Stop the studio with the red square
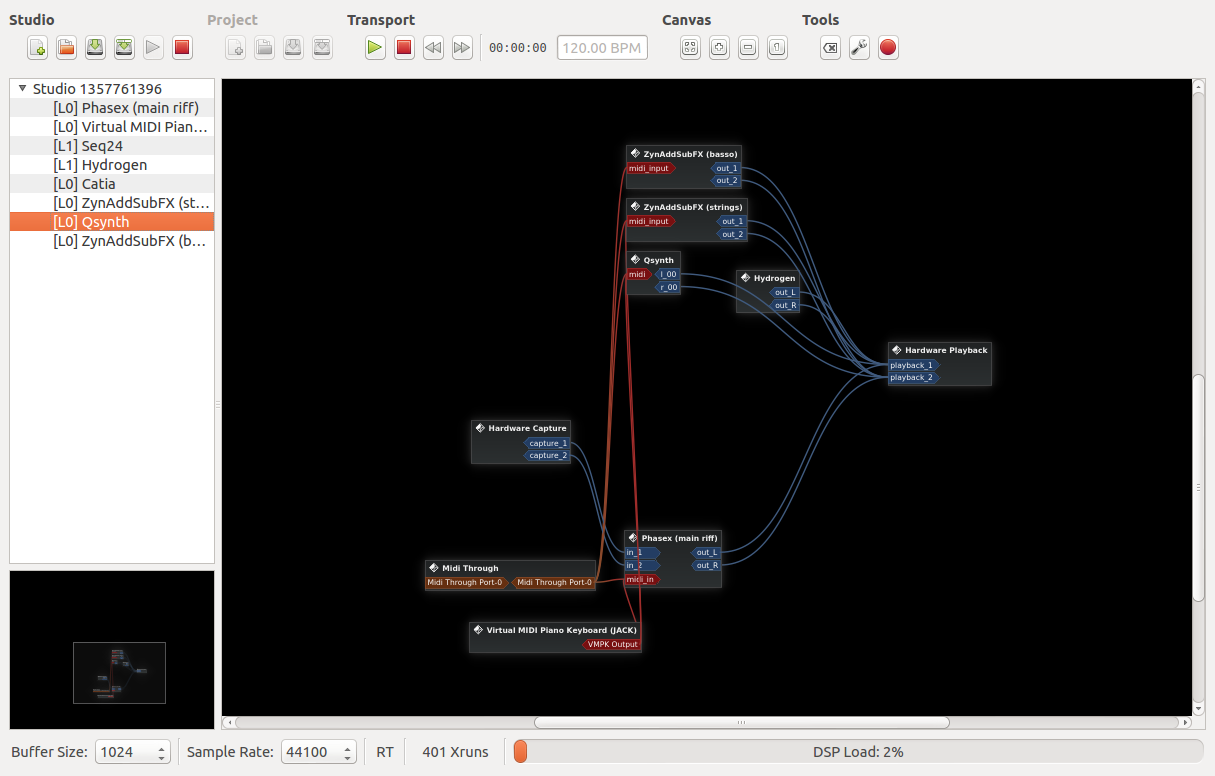 point(182,47)
